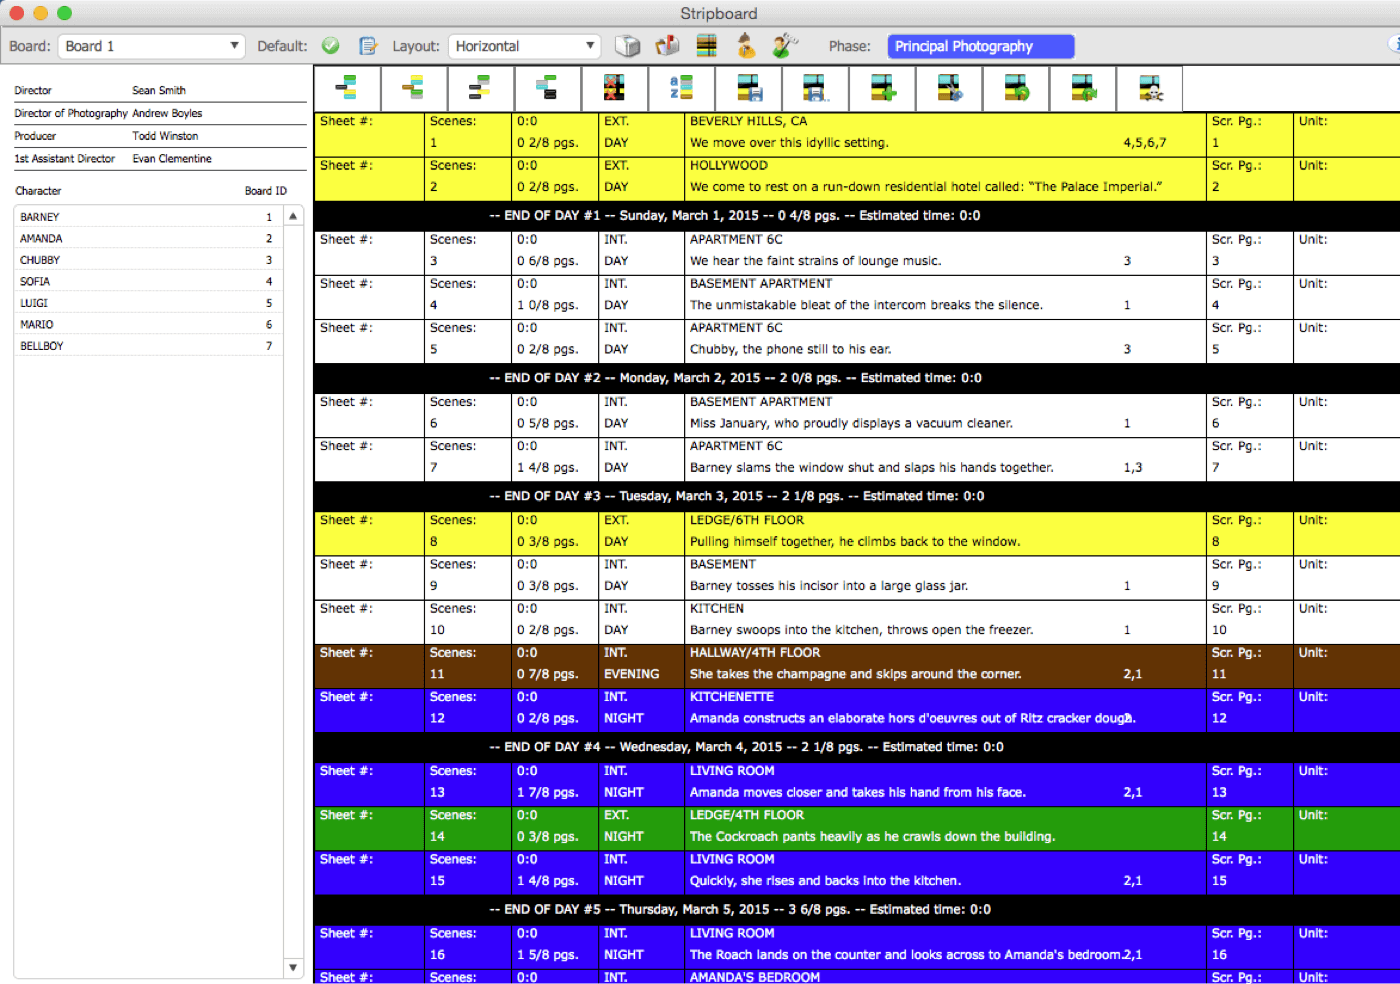
Task: Click the board icon with green circular arrow
Action: pyautogui.click(x=1015, y=88)
